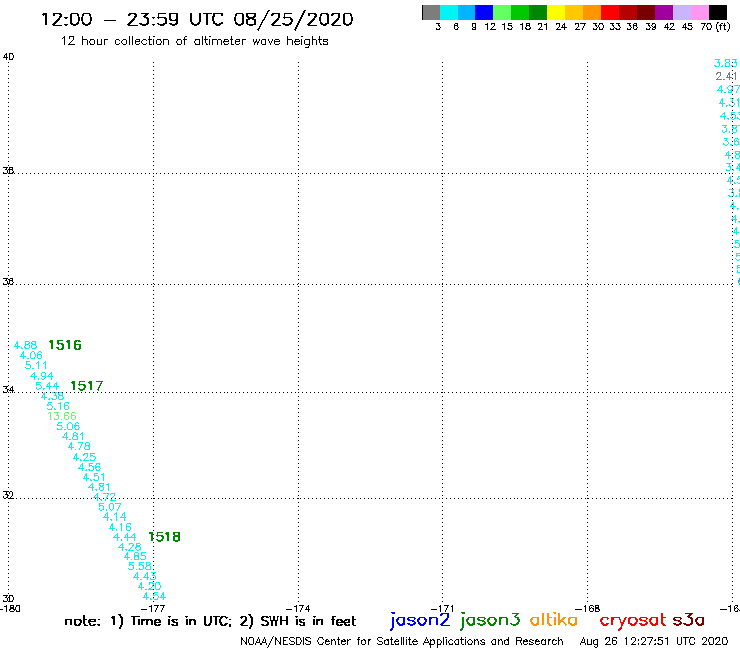Click the pink legend color swatch

700,12
